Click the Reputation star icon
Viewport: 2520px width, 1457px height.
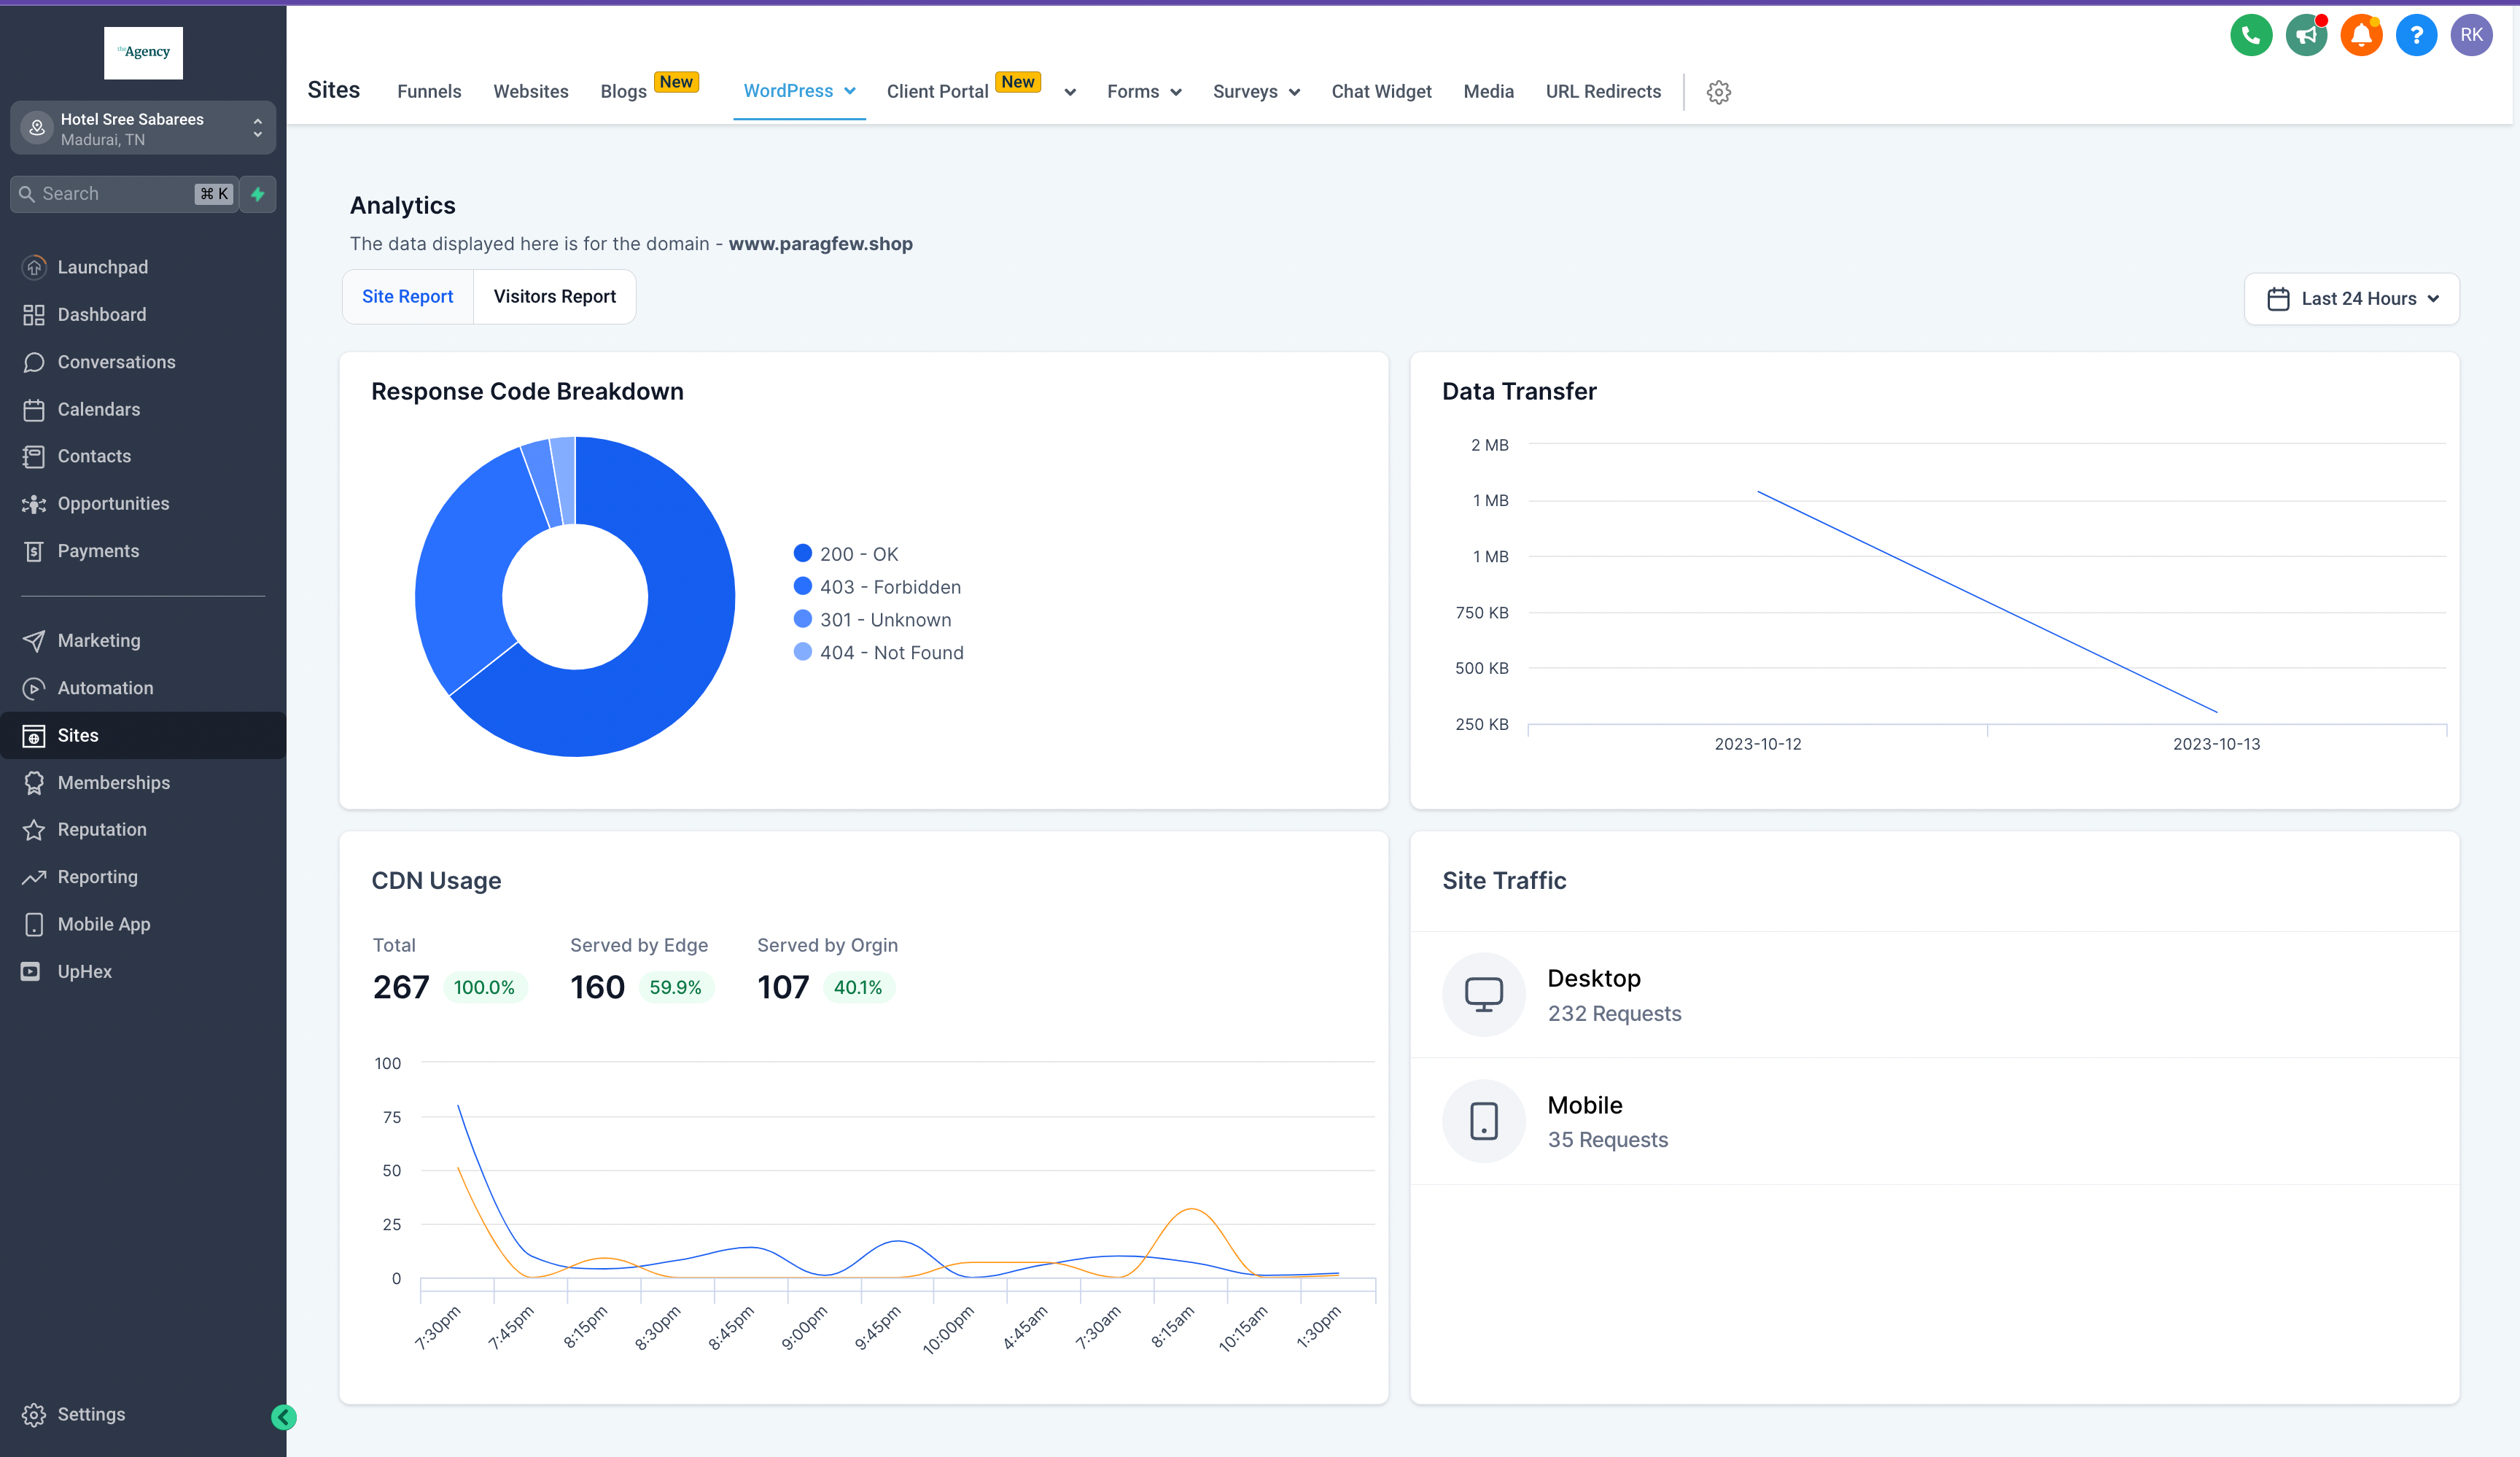click(34, 830)
